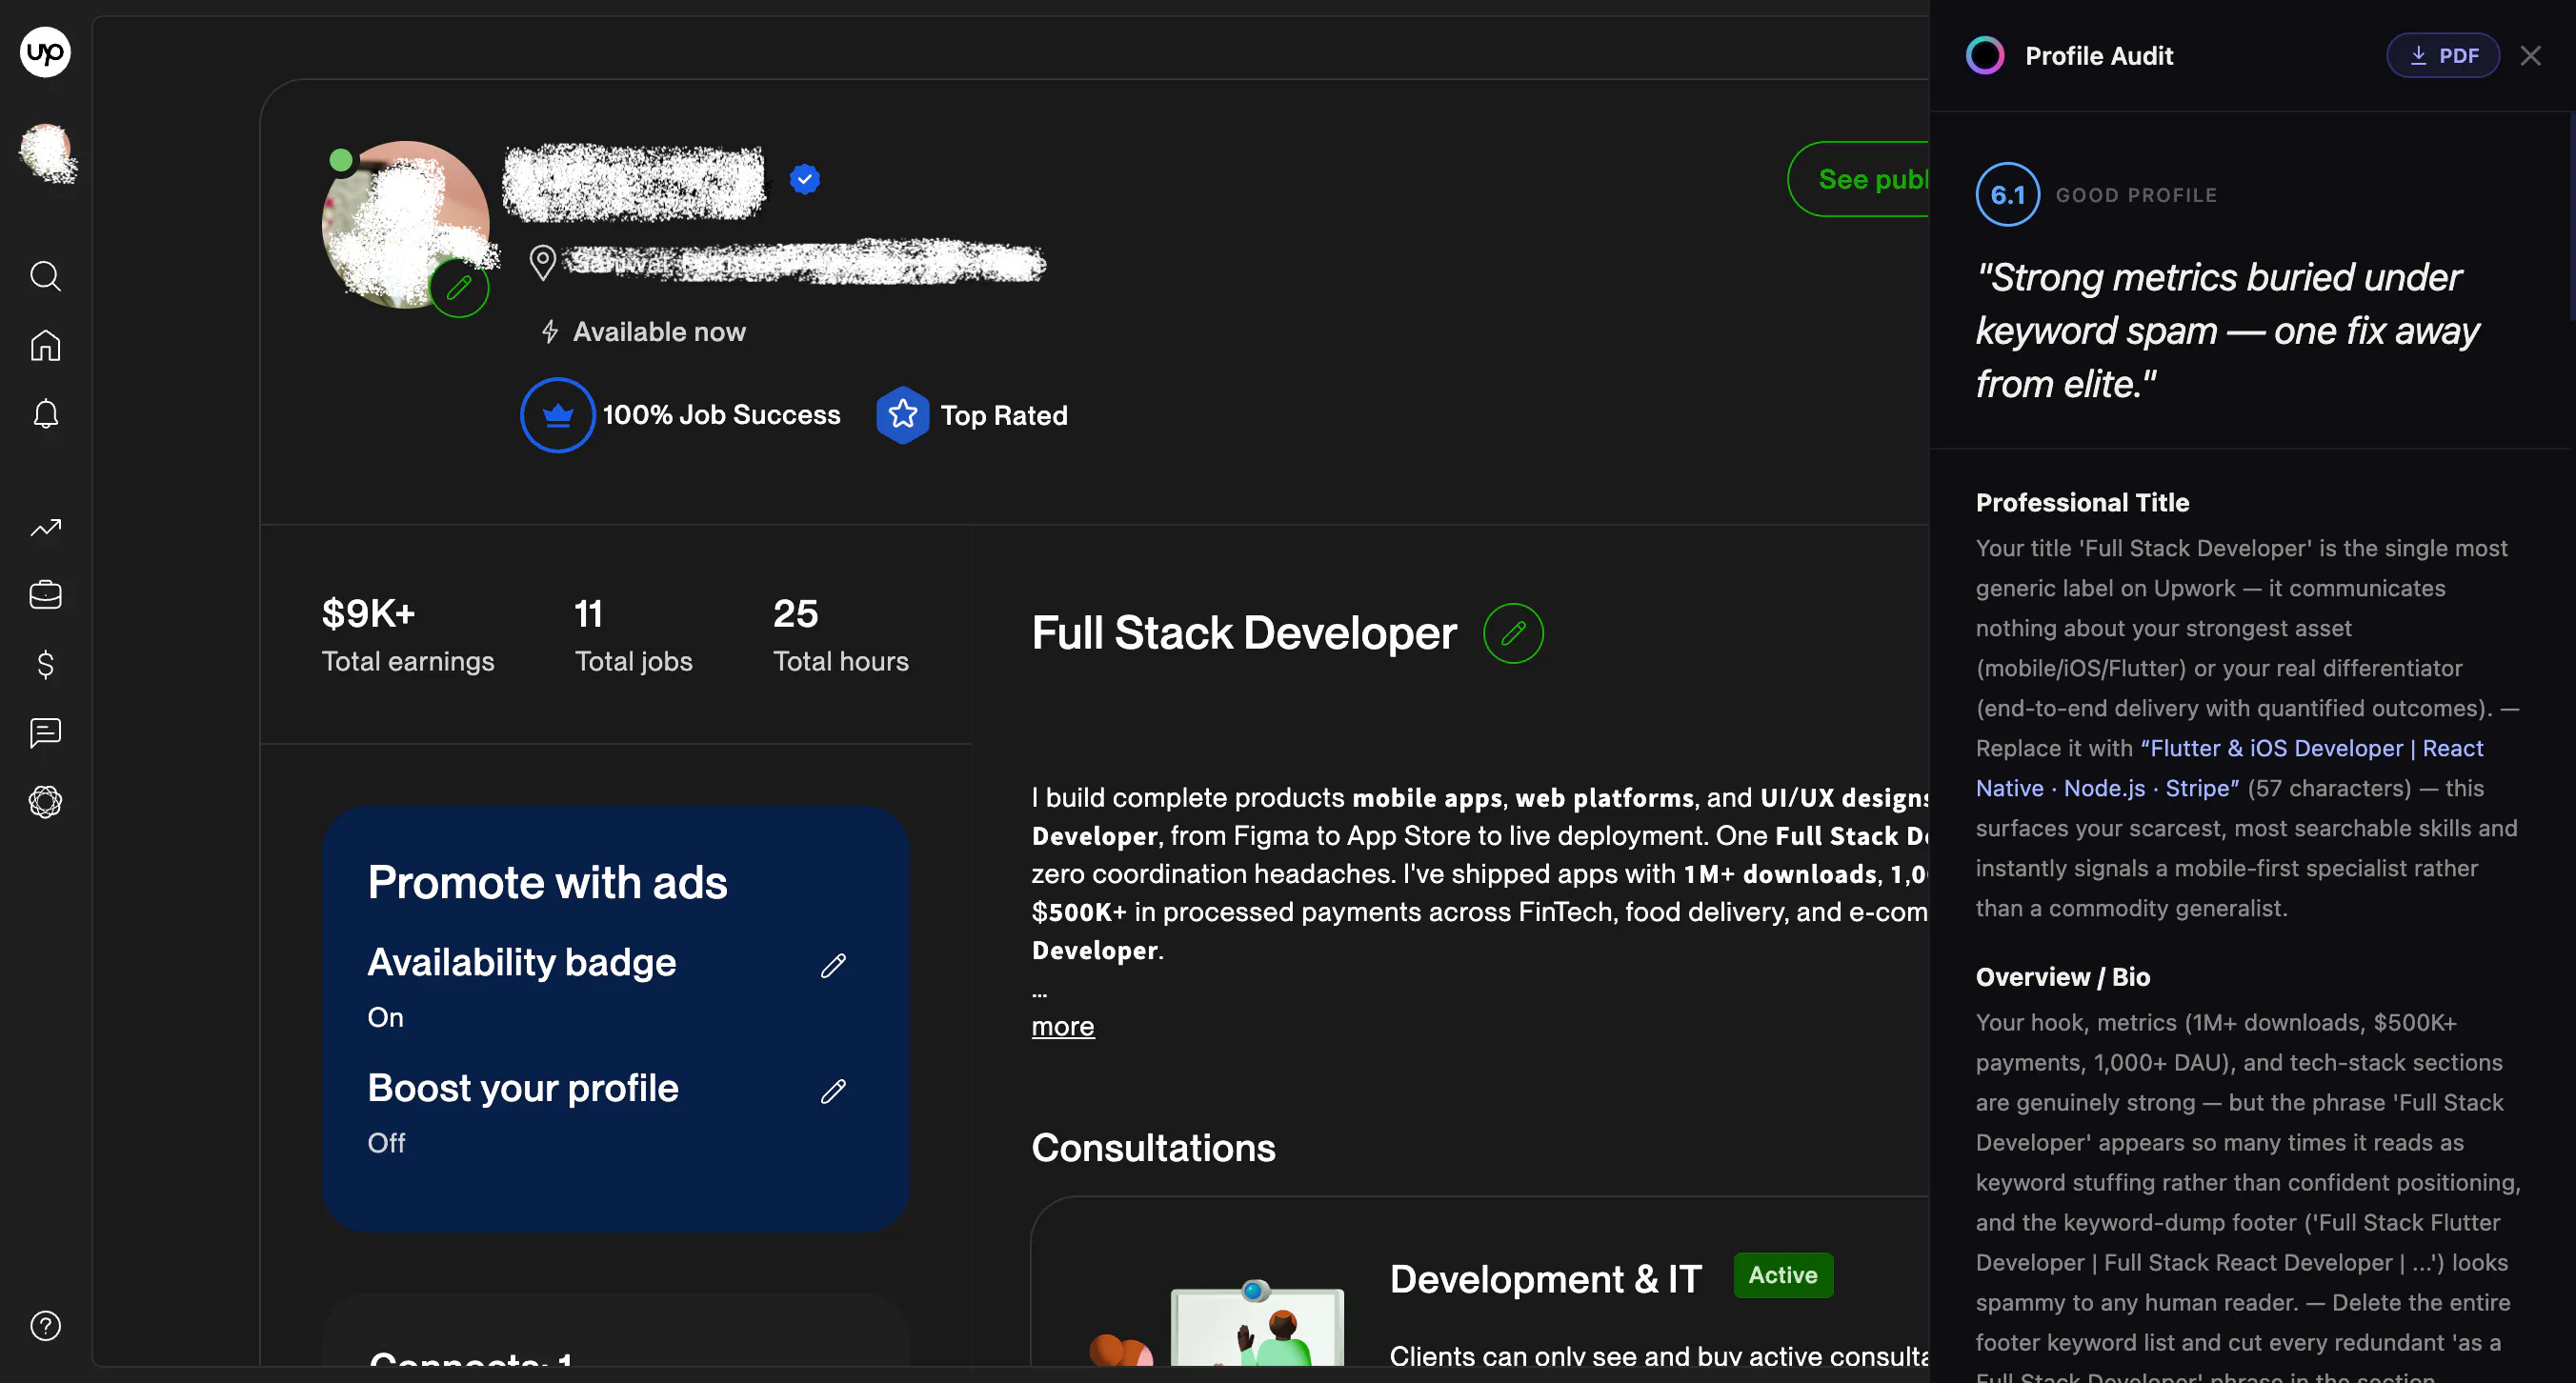2576x1383 pixels.
Task: Click the 6.1 audit score circle
Action: coord(2008,194)
